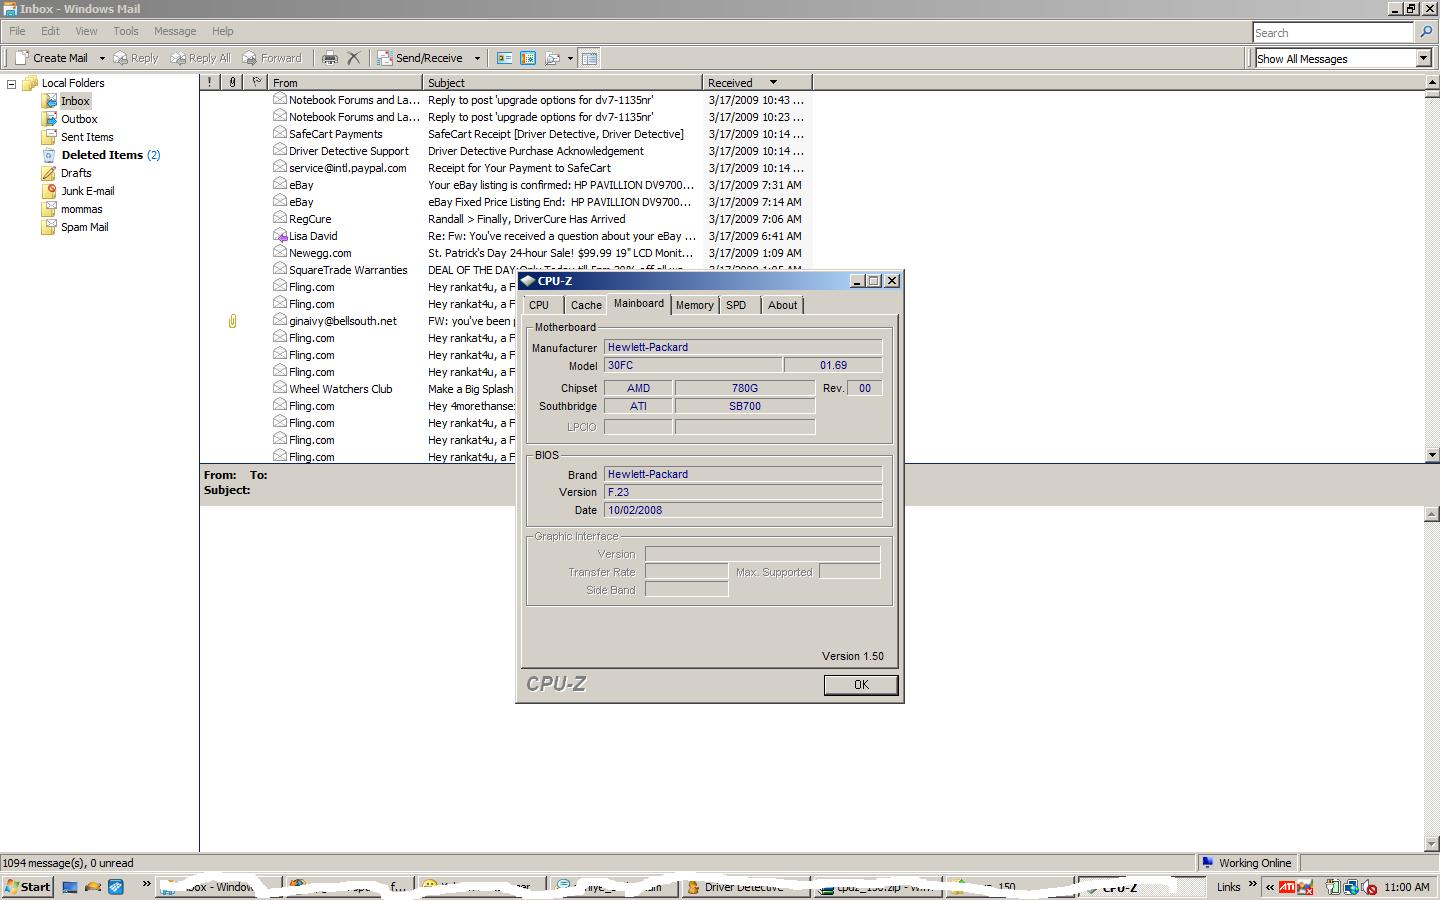Click the Reply All button
The width and height of the screenshot is (1440, 900).
[x=200, y=58]
